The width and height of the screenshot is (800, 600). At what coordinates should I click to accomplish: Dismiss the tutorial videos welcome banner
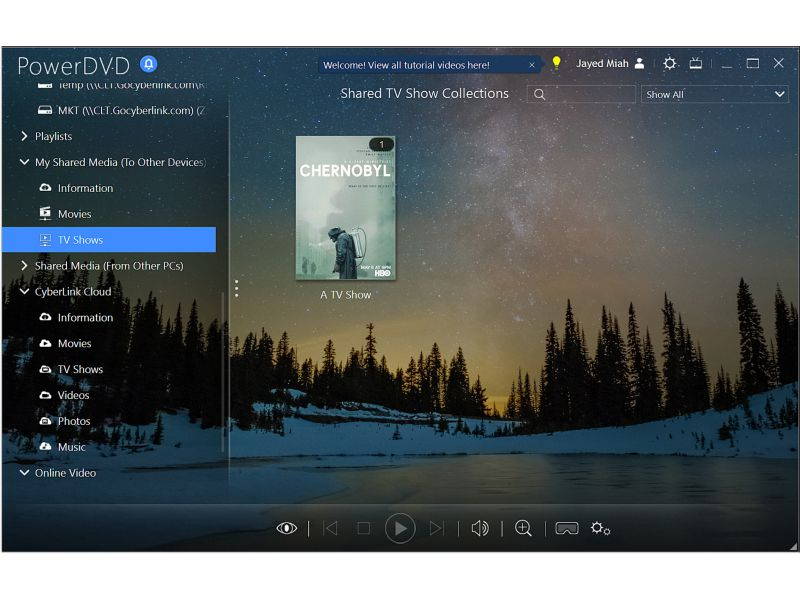pos(531,64)
